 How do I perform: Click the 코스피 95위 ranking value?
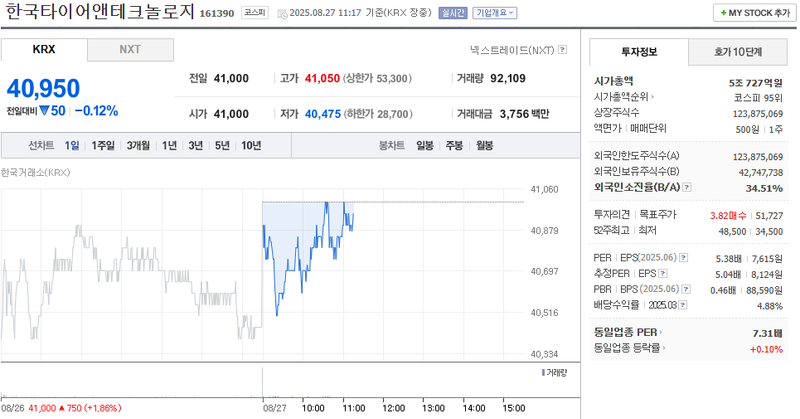click(758, 98)
